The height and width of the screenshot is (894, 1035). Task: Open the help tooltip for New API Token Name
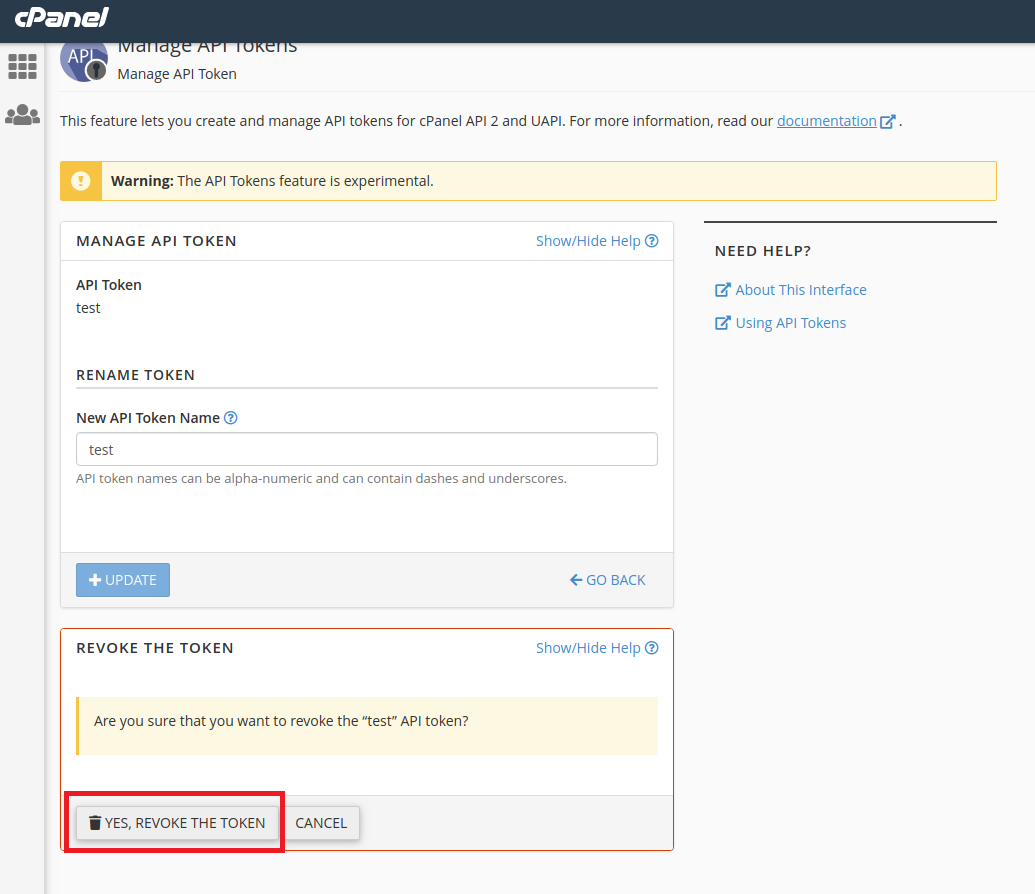(231, 417)
